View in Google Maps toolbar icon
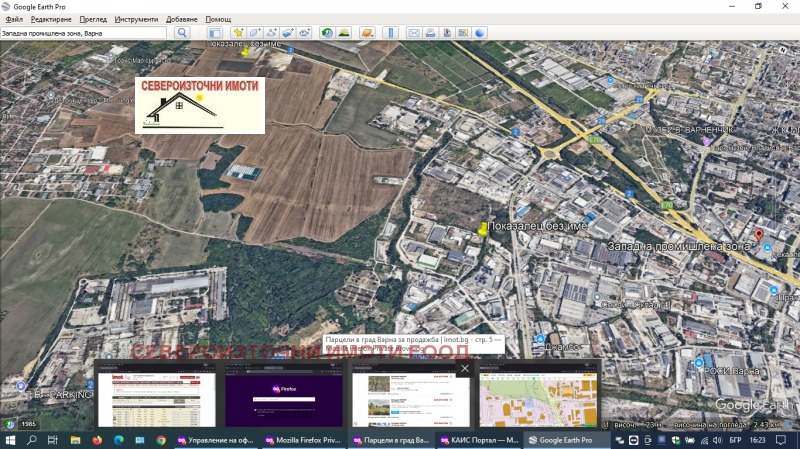The image size is (800, 449). pyautogui.click(x=463, y=33)
